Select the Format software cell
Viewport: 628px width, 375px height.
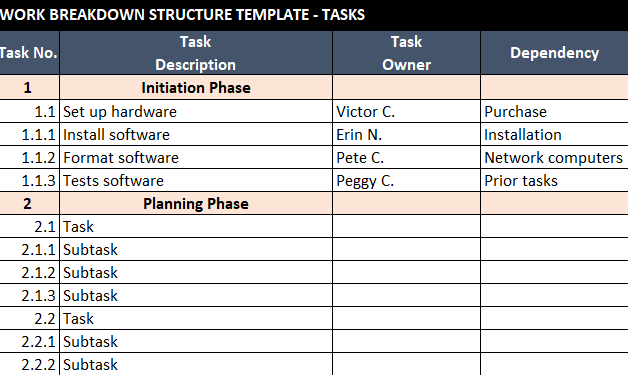(196, 157)
